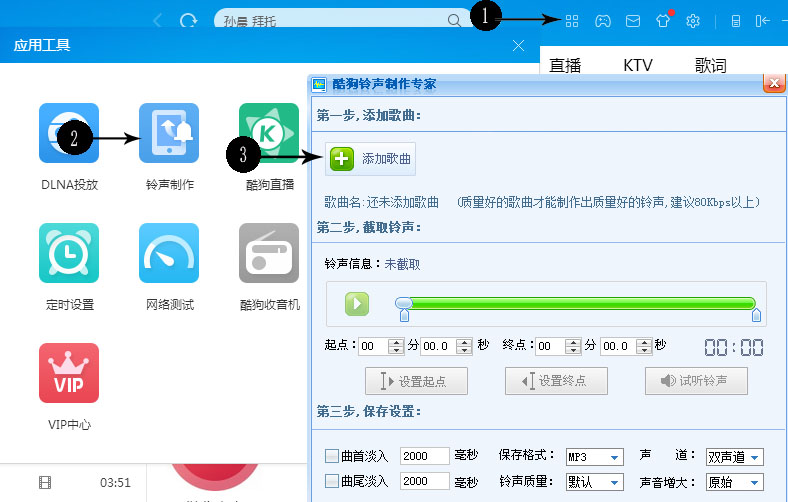
Task: Open the application tools grid icon
Action: tap(572, 21)
